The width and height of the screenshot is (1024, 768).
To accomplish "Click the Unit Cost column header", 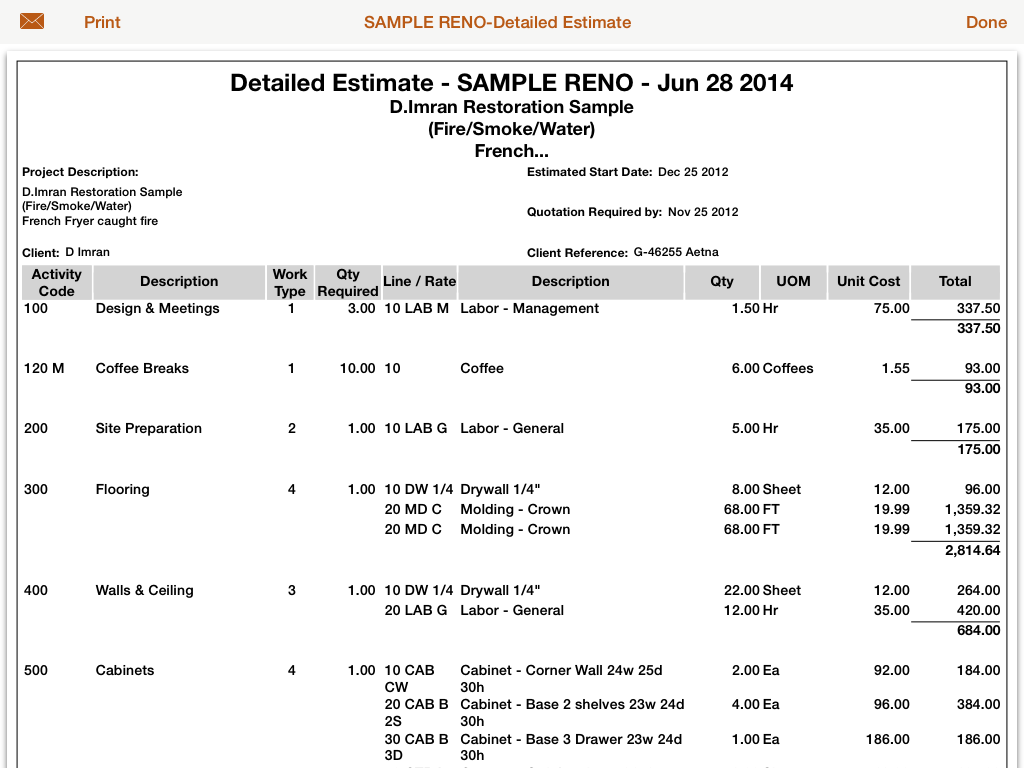I will [868, 282].
